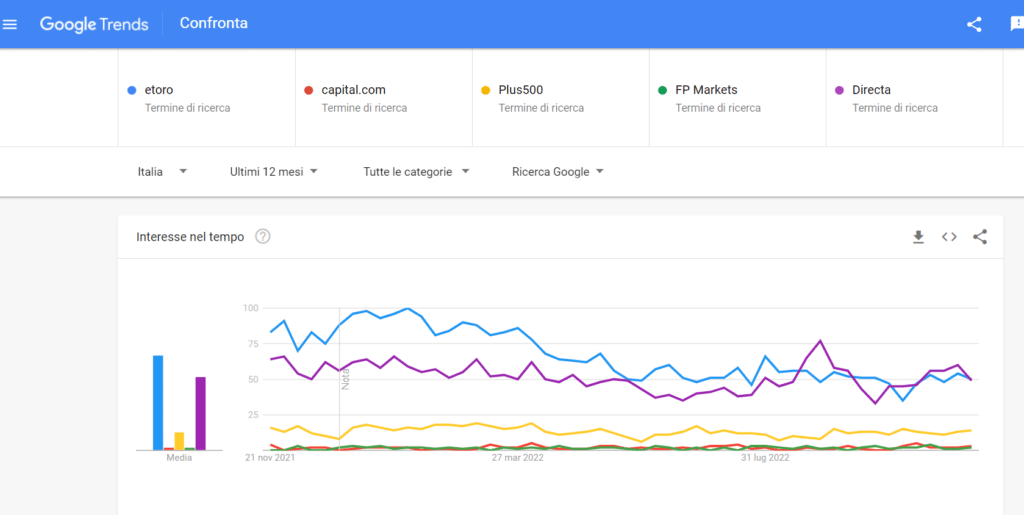This screenshot has width=1024, height=515.
Task: Click the capital.com search term box
Action: (x=384, y=98)
